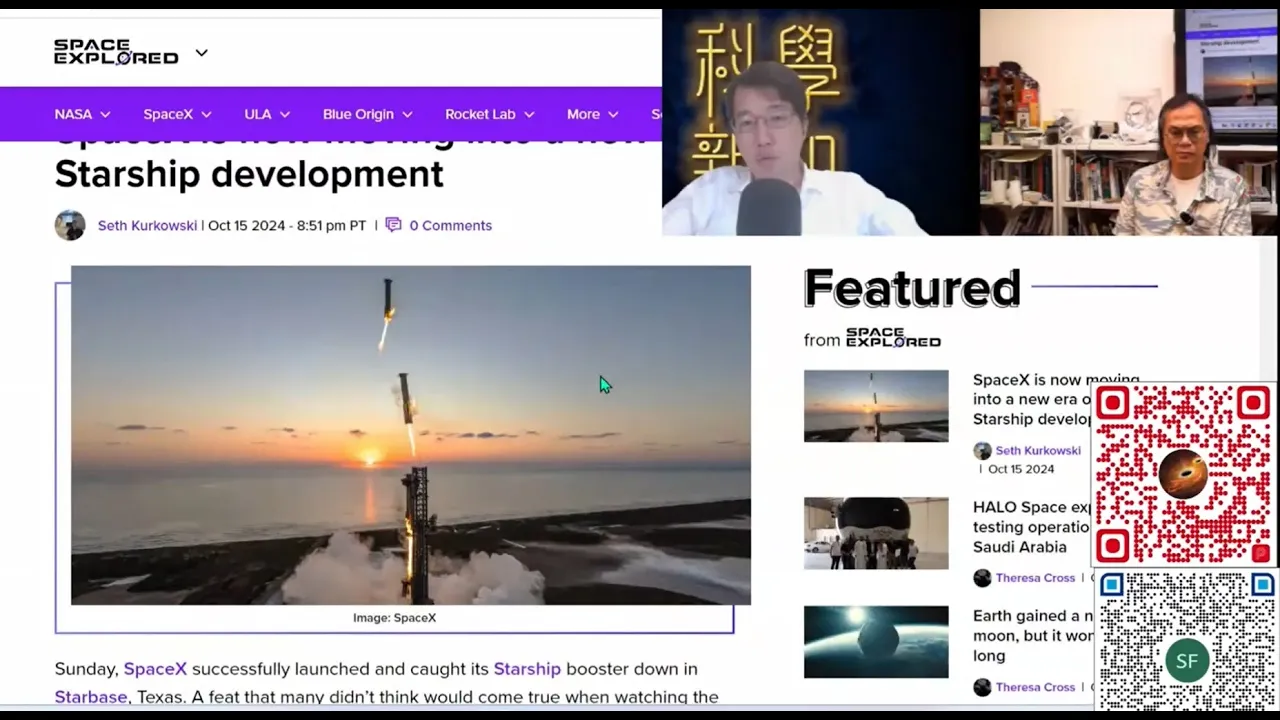This screenshot has height=720, width=1280.
Task: Click the comments speech bubble icon
Action: (x=393, y=225)
